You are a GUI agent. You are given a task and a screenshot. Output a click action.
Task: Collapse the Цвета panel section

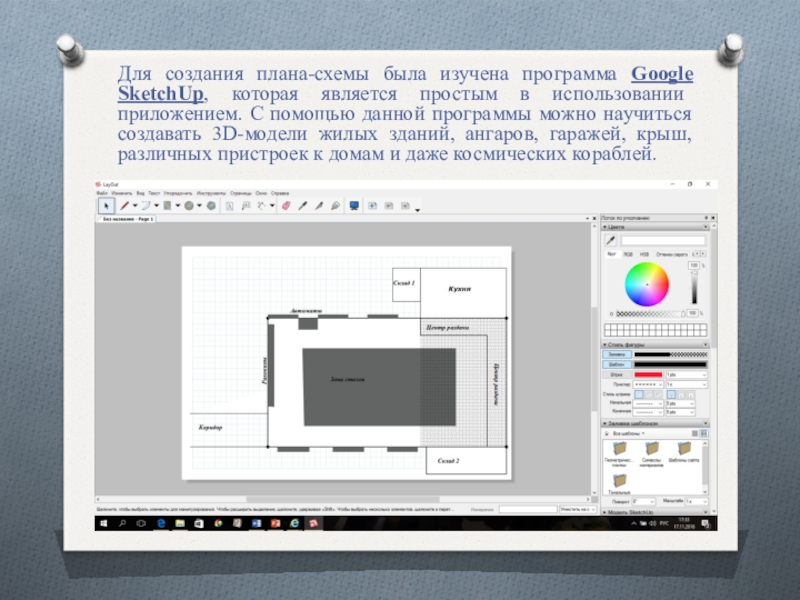click(604, 227)
